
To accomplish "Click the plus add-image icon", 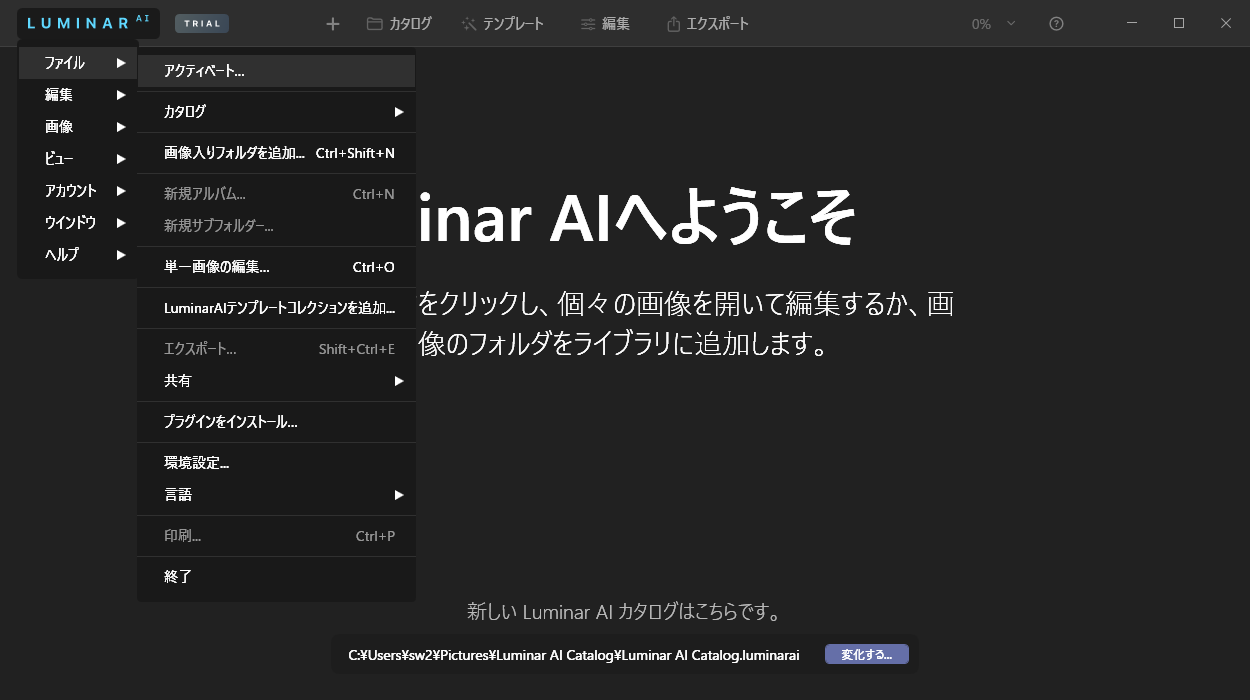I will 333,24.
